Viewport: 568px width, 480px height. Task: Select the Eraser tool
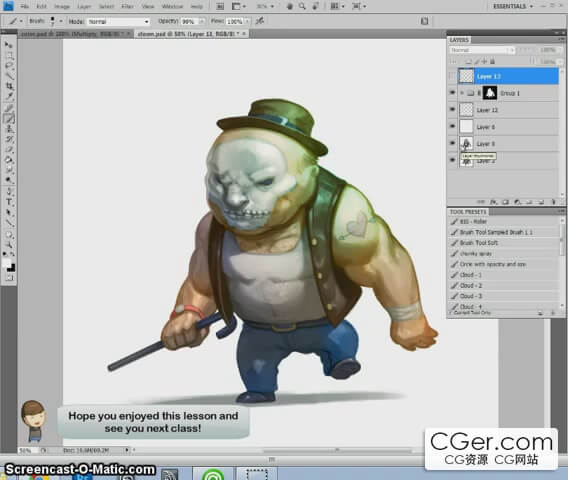point(9,150)
